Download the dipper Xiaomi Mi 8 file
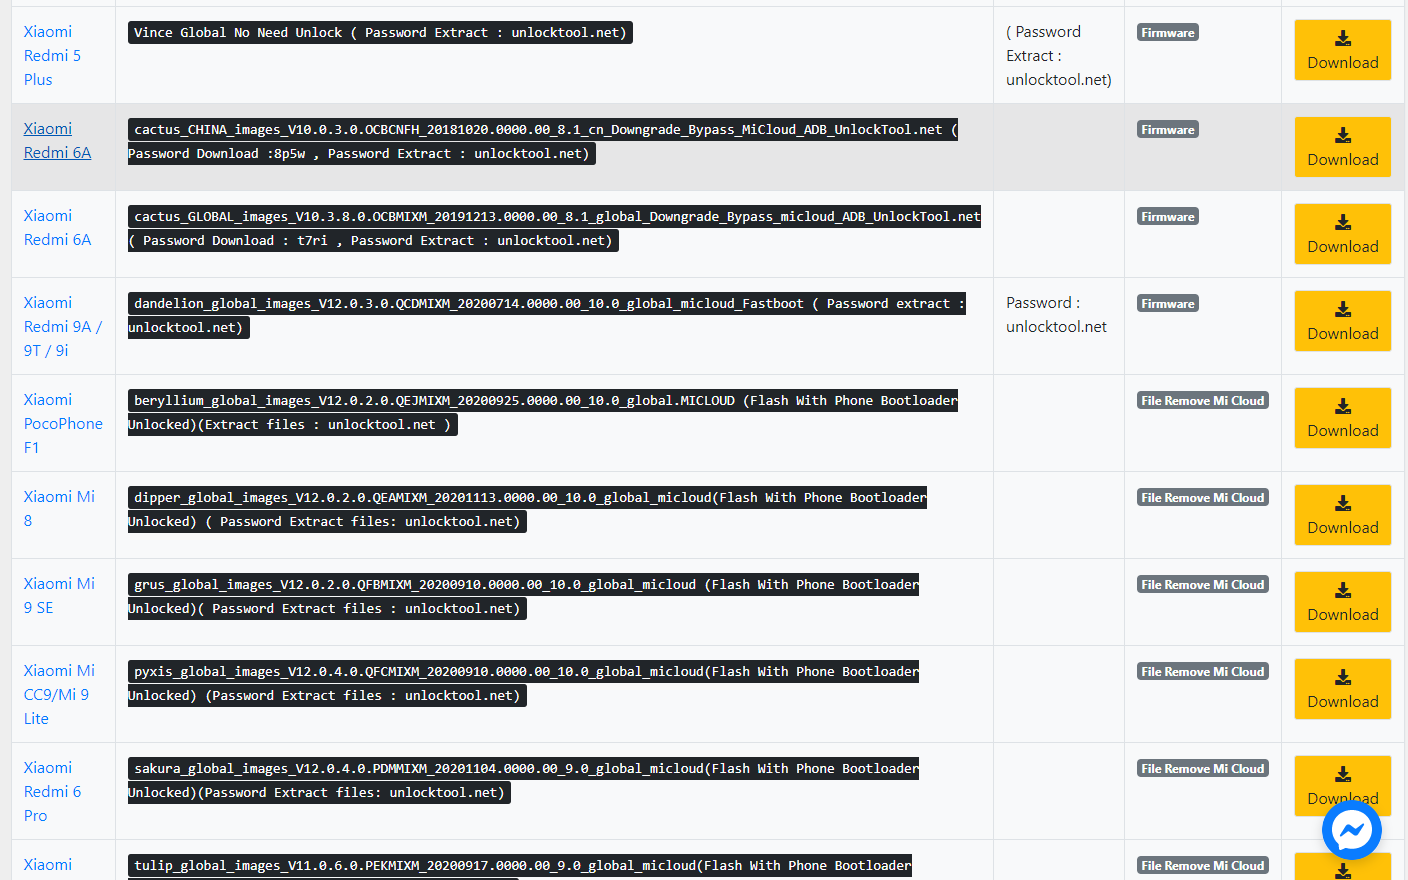This screenshot has height=880, width=1408. [1342, 515]
